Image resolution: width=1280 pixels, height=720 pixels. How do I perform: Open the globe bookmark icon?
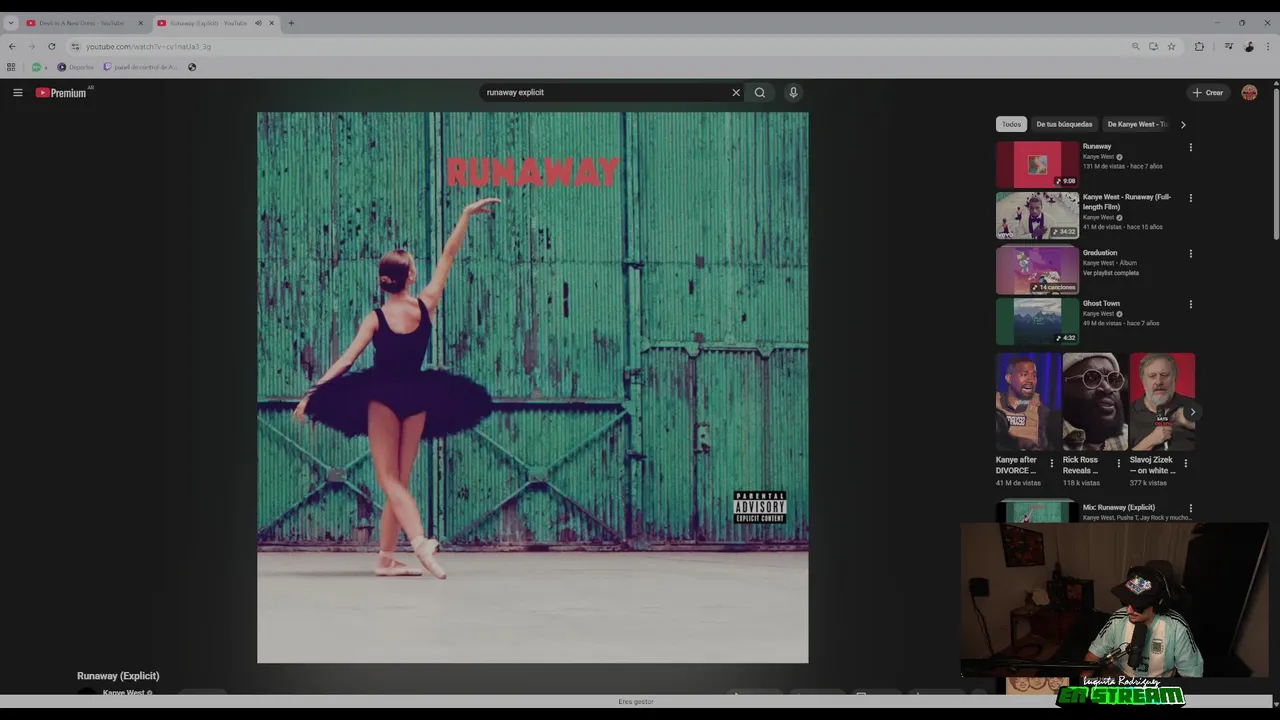click(192, 67)
